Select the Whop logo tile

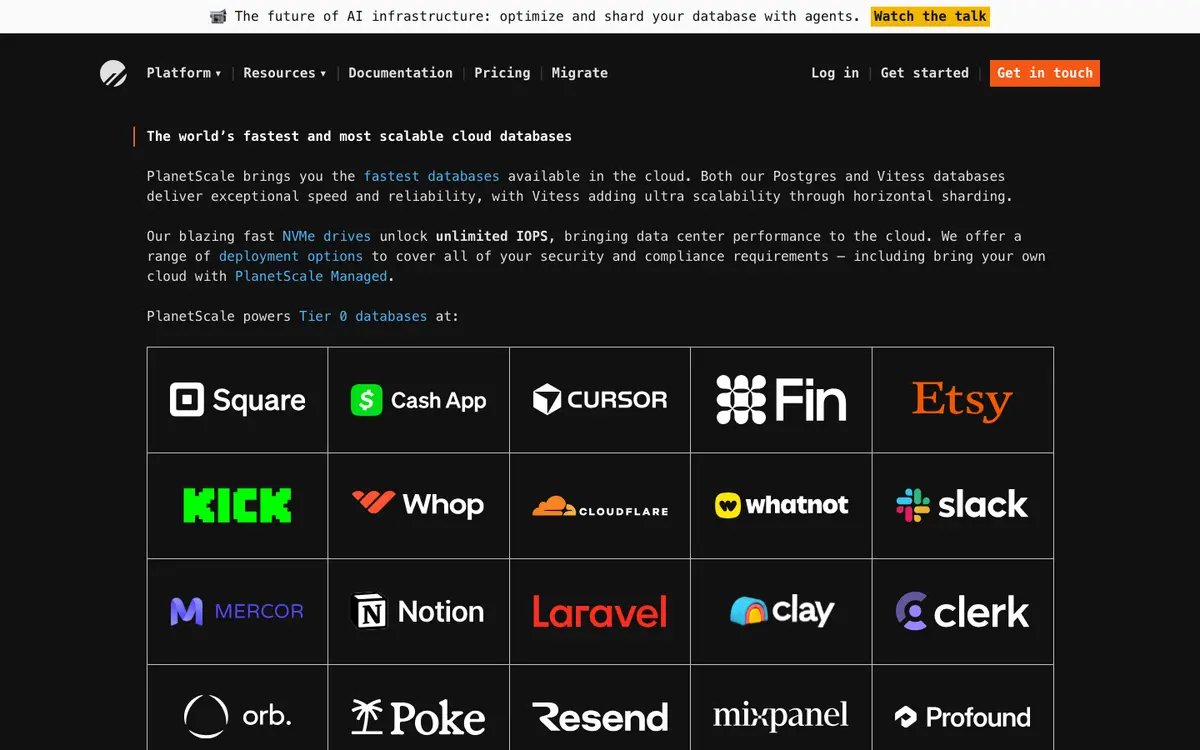[x=419, y=506]
